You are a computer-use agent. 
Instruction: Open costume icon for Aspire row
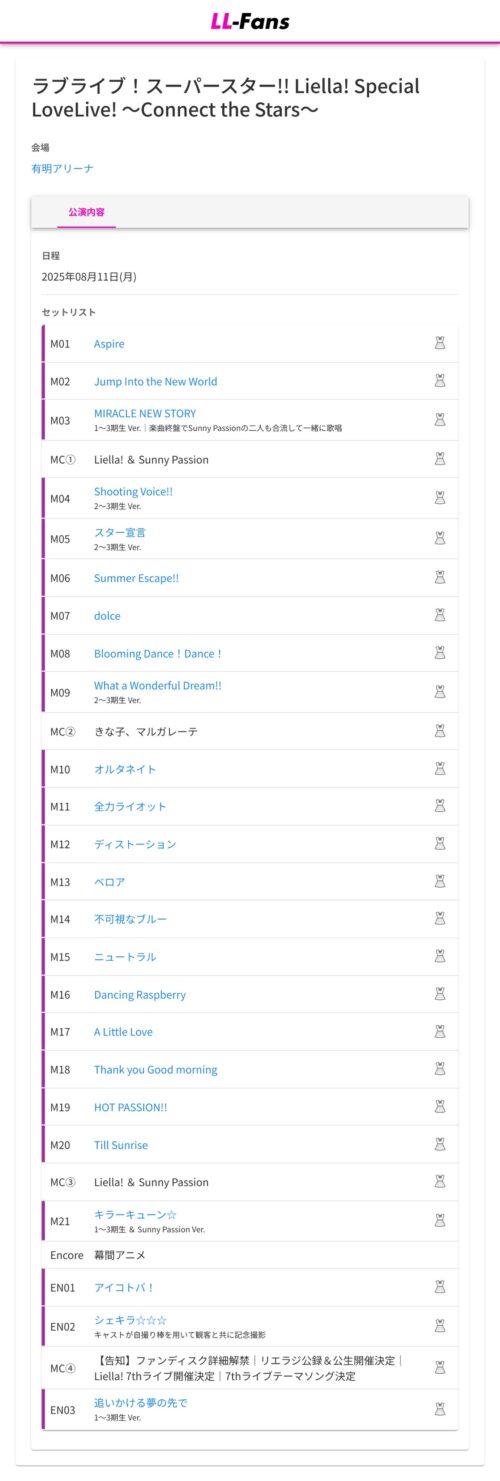point(439,343)
